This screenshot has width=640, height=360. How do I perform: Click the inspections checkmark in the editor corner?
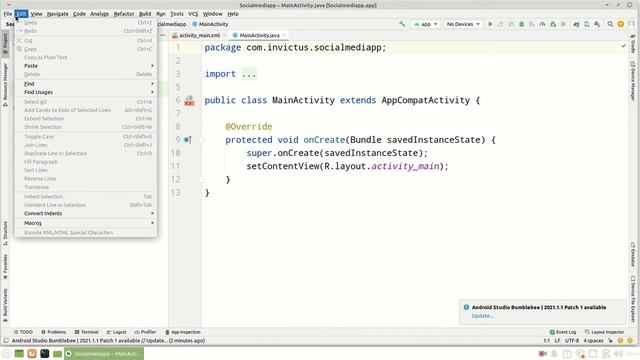tap(623, 46)
